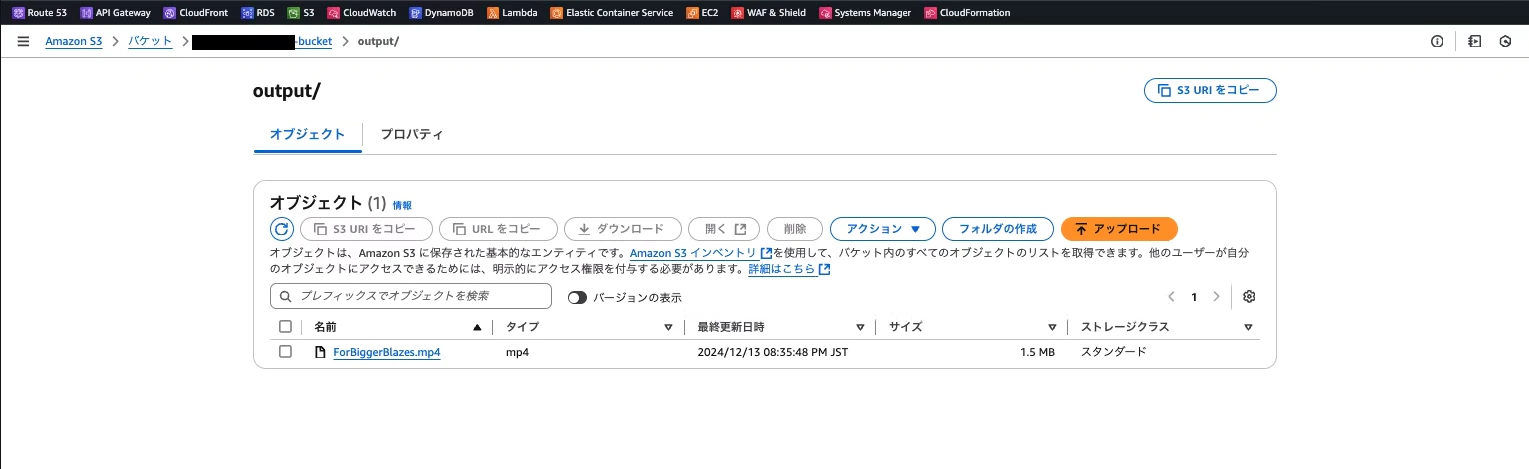Image resolution: width=1529 pixels, height=469 pixels.
Task: Click the 削除 button
Action: point(795,229)
